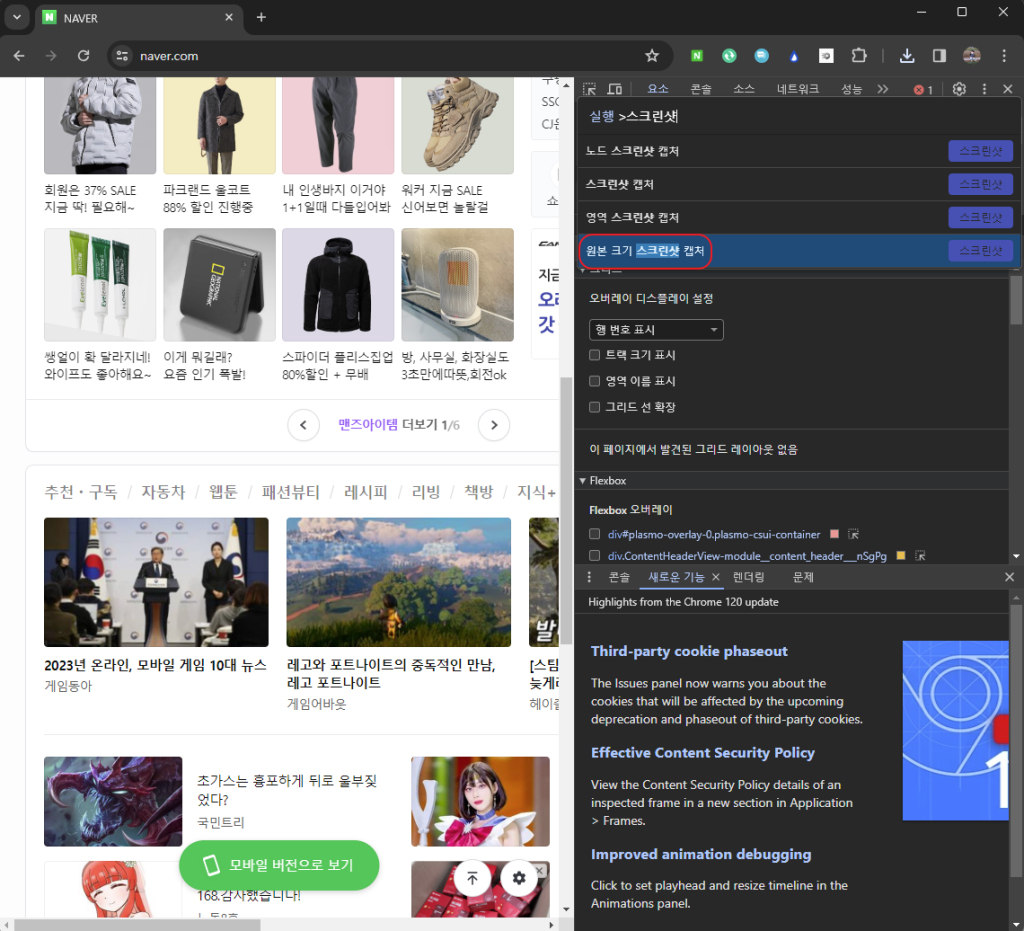Image resolution: width=1024 pixels, height=931 pixels.
Task: Show next 맨즈아이템 page
Action: click(494, 425)
